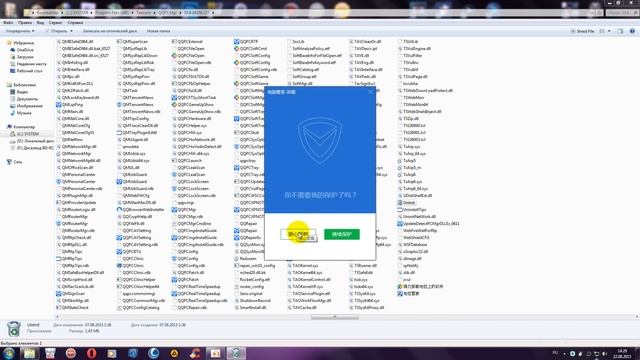Select the QMLspPing file icon

(x=58, y=104)
